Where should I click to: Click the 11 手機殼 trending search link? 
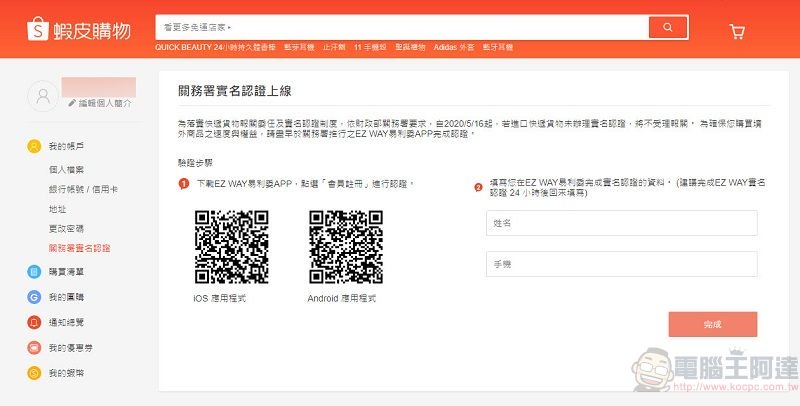(x=370, y=47)
